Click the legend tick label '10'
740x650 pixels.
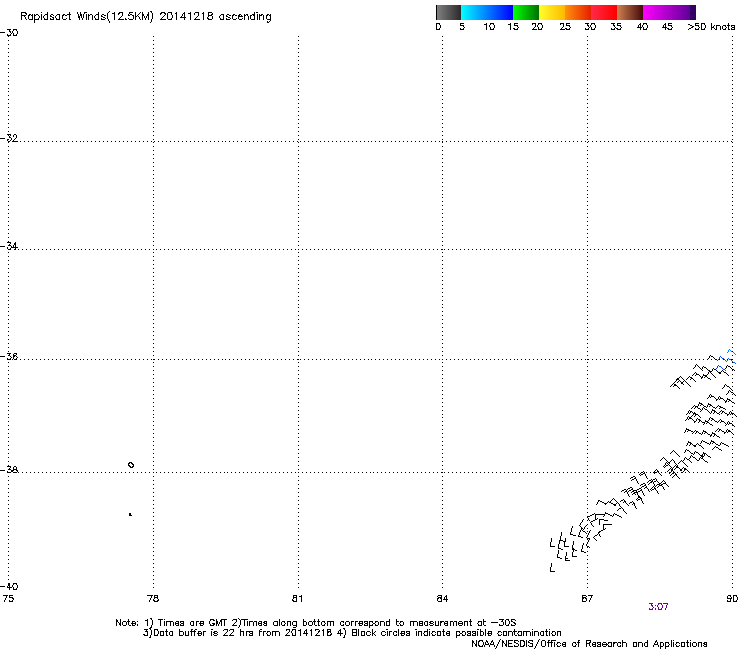click(x=489, y=27)
